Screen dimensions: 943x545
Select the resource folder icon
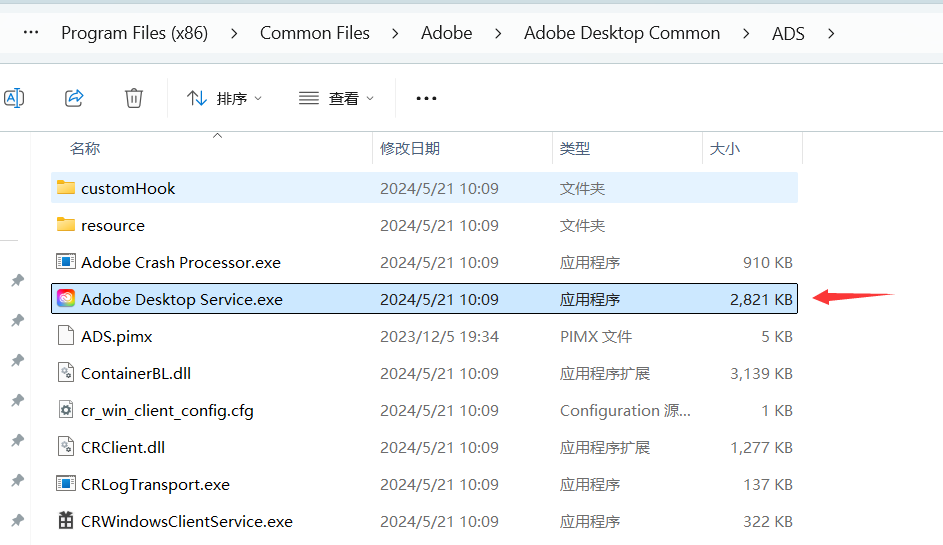tap(66, 224)
